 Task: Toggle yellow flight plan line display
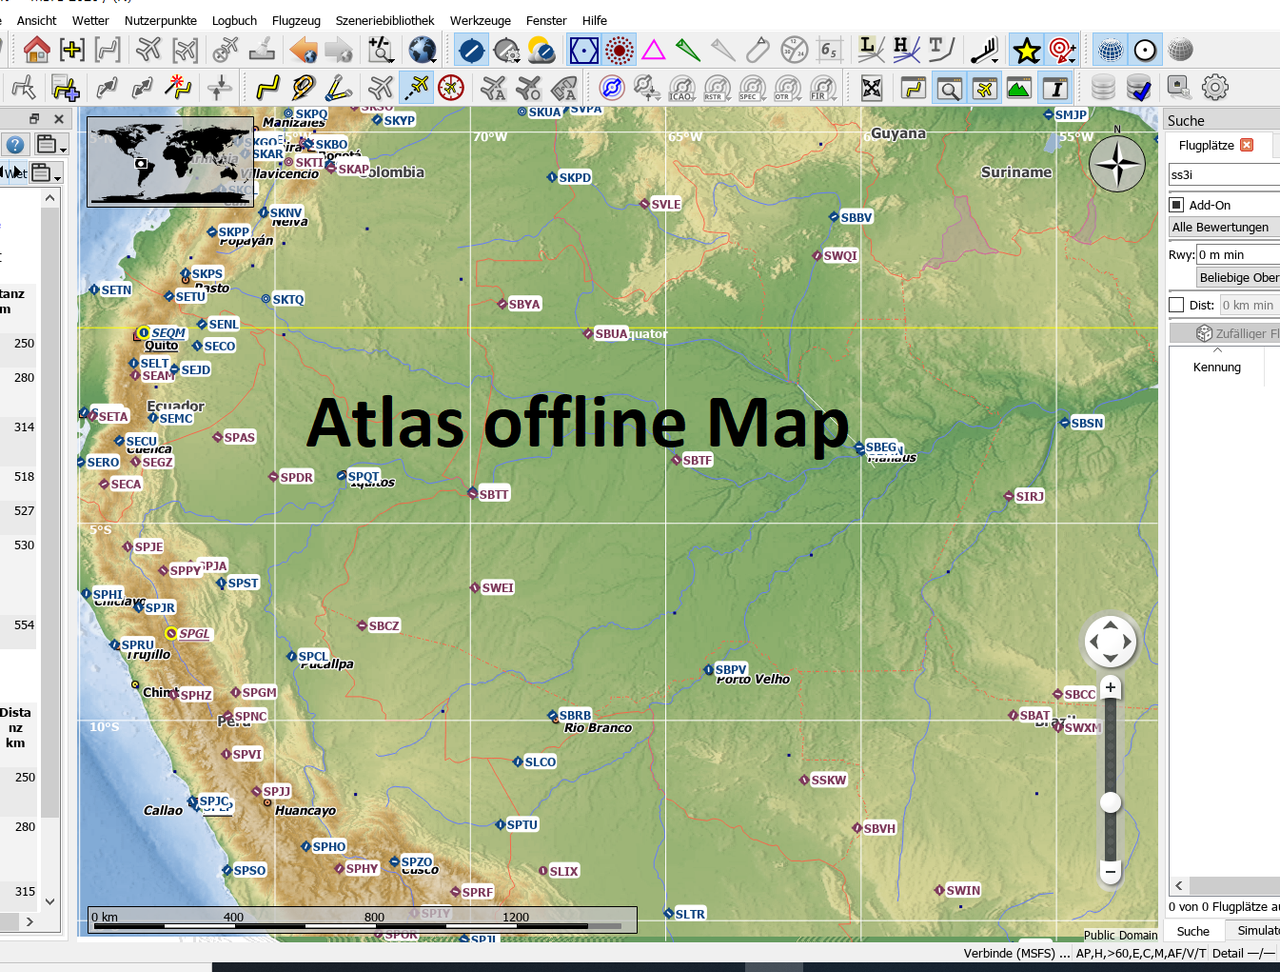[x=266, y=88]
